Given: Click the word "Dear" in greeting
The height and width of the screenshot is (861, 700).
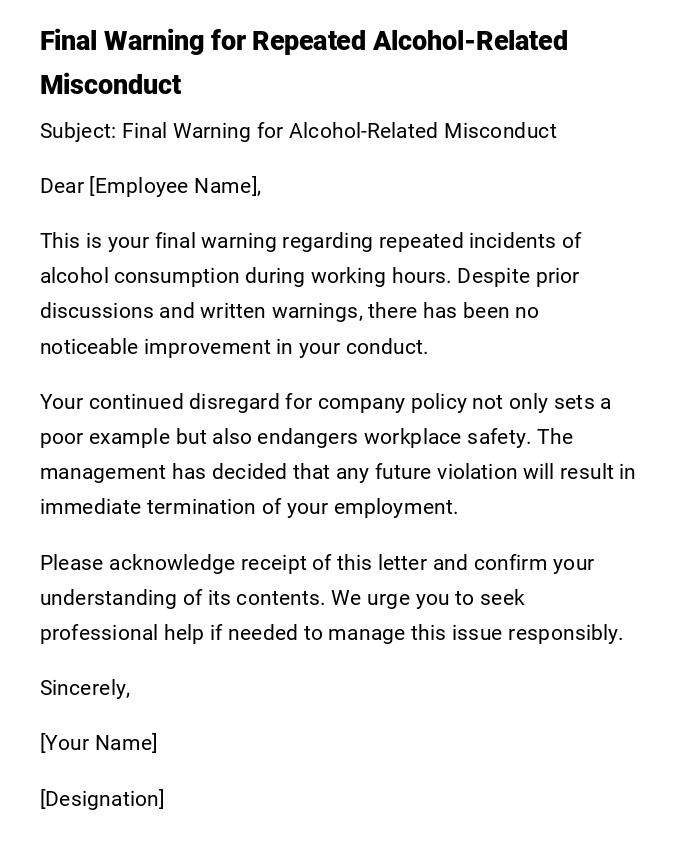Looking at the screenshot, I should [x=62, y=186].
